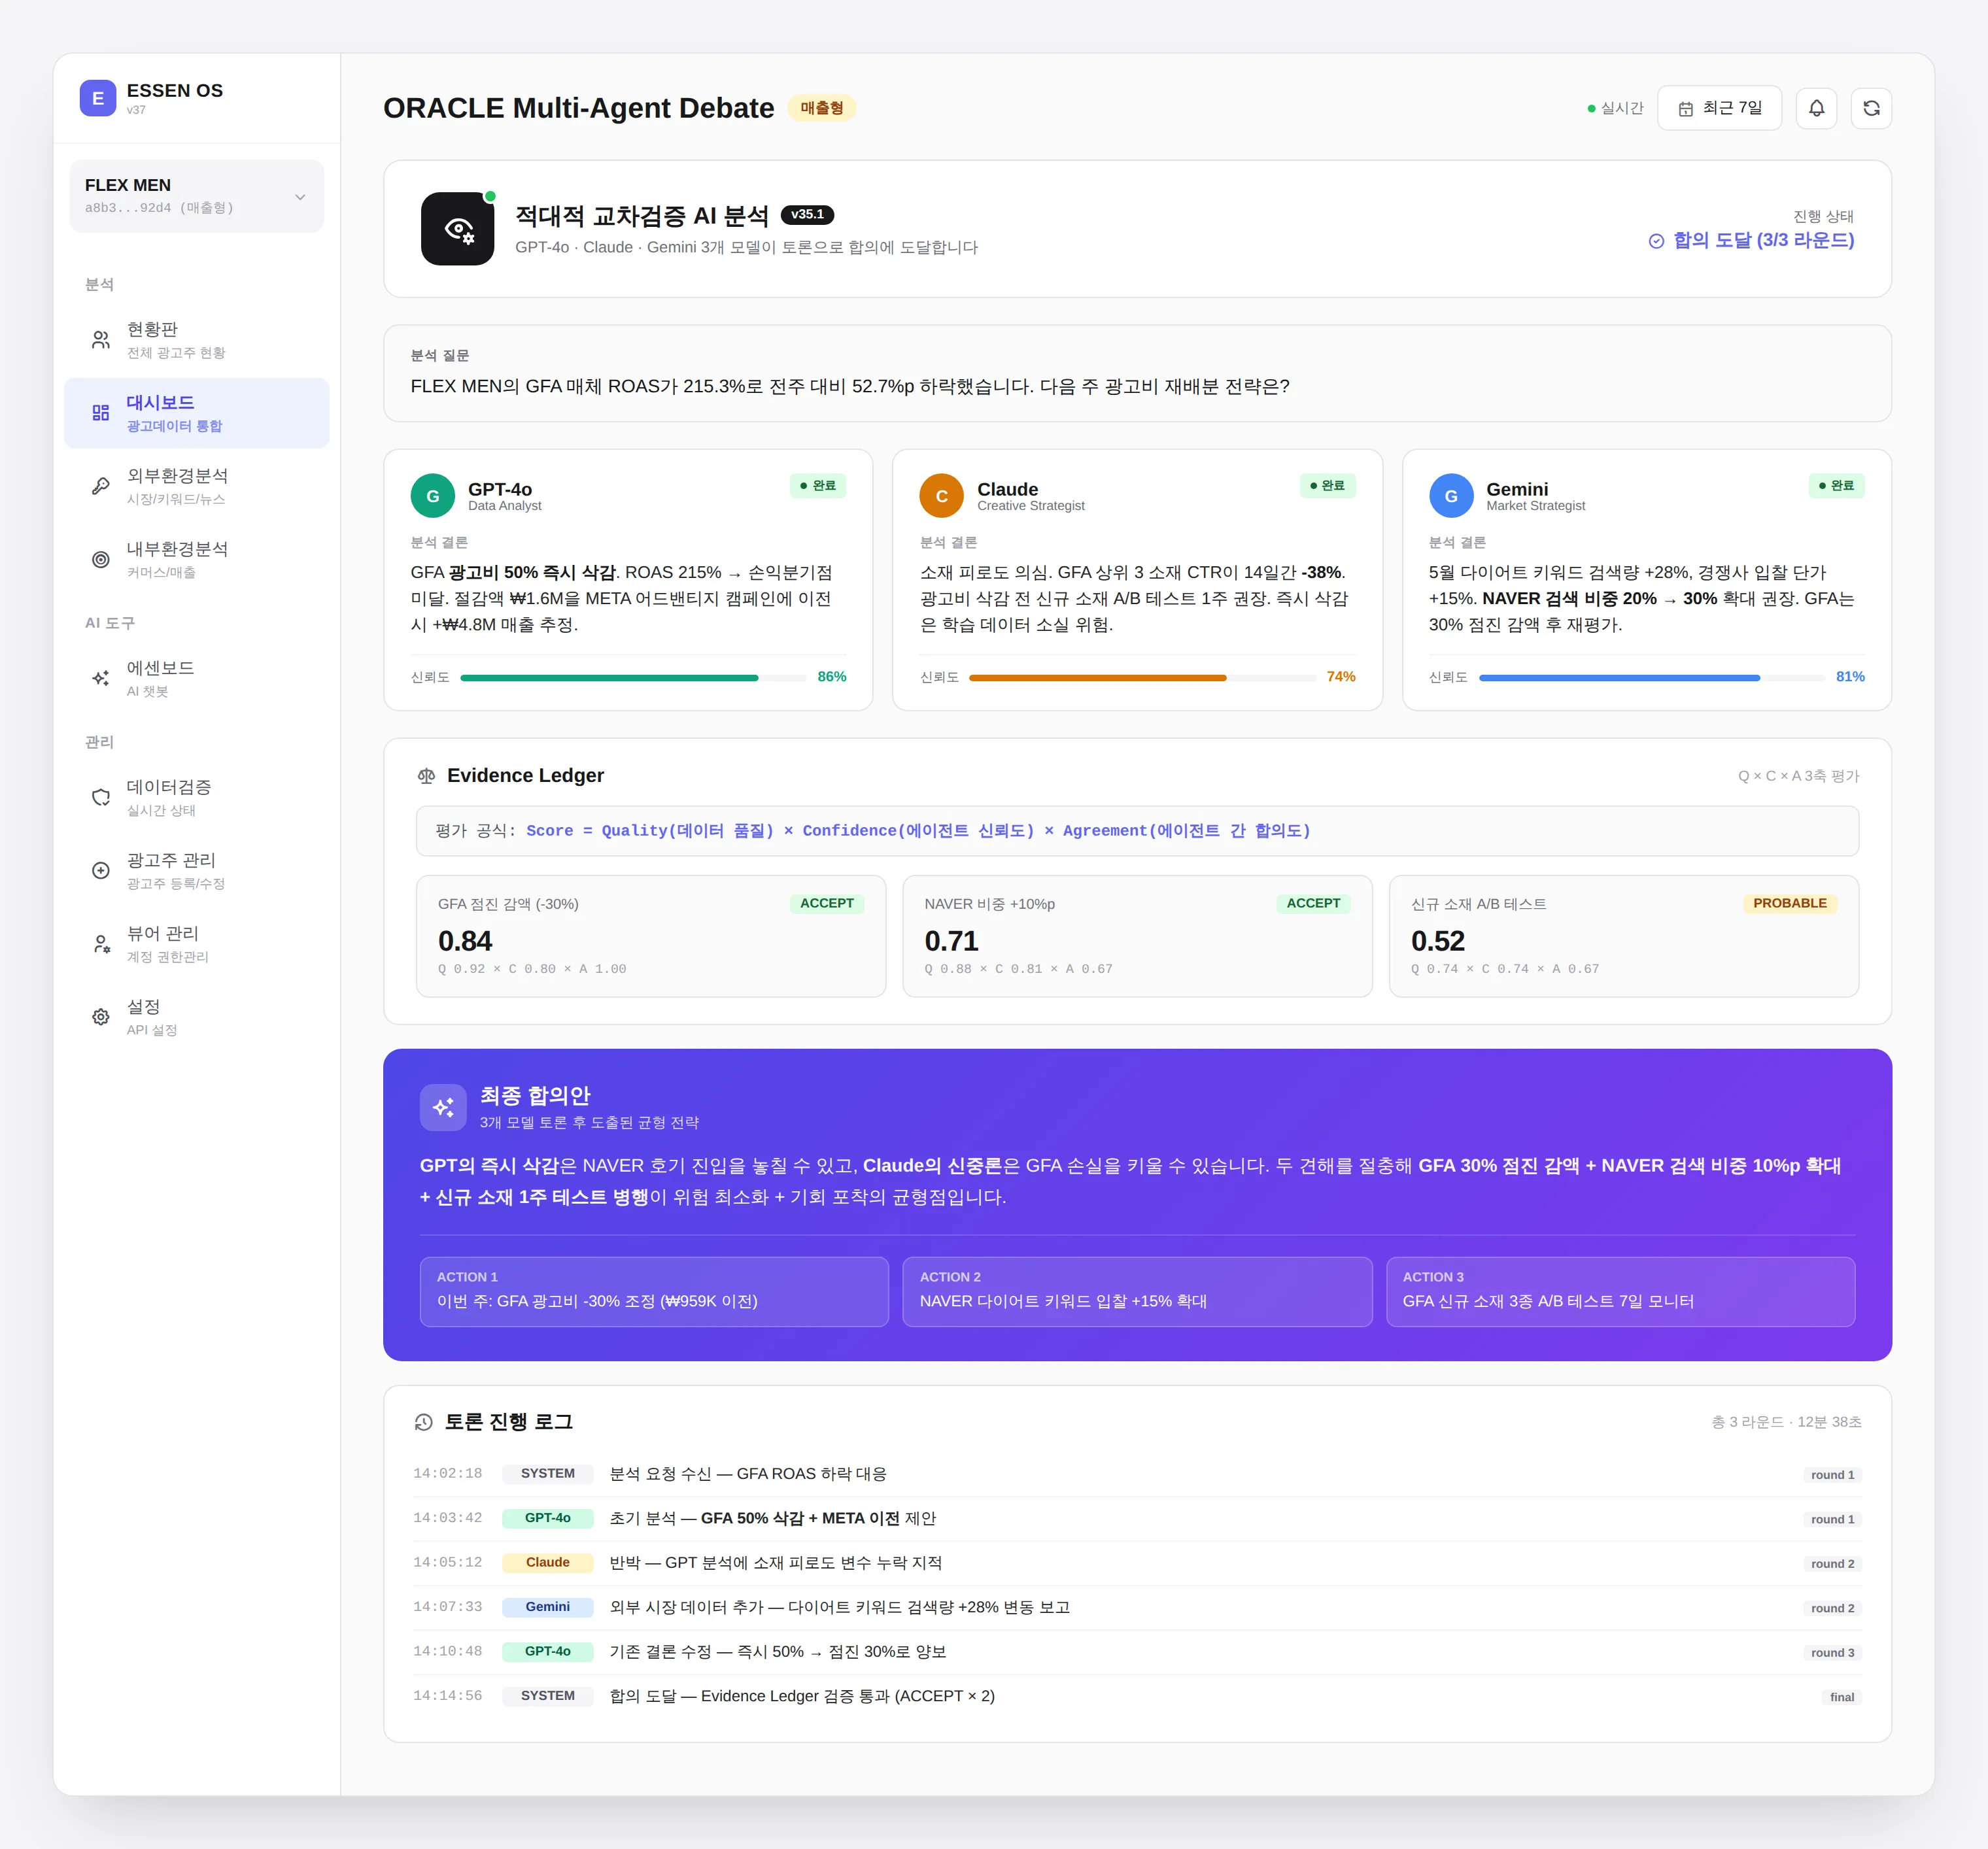The image size is (1988, 1849).
Task: Click the adversarial analysis eye icon
Action: point(458,229)
